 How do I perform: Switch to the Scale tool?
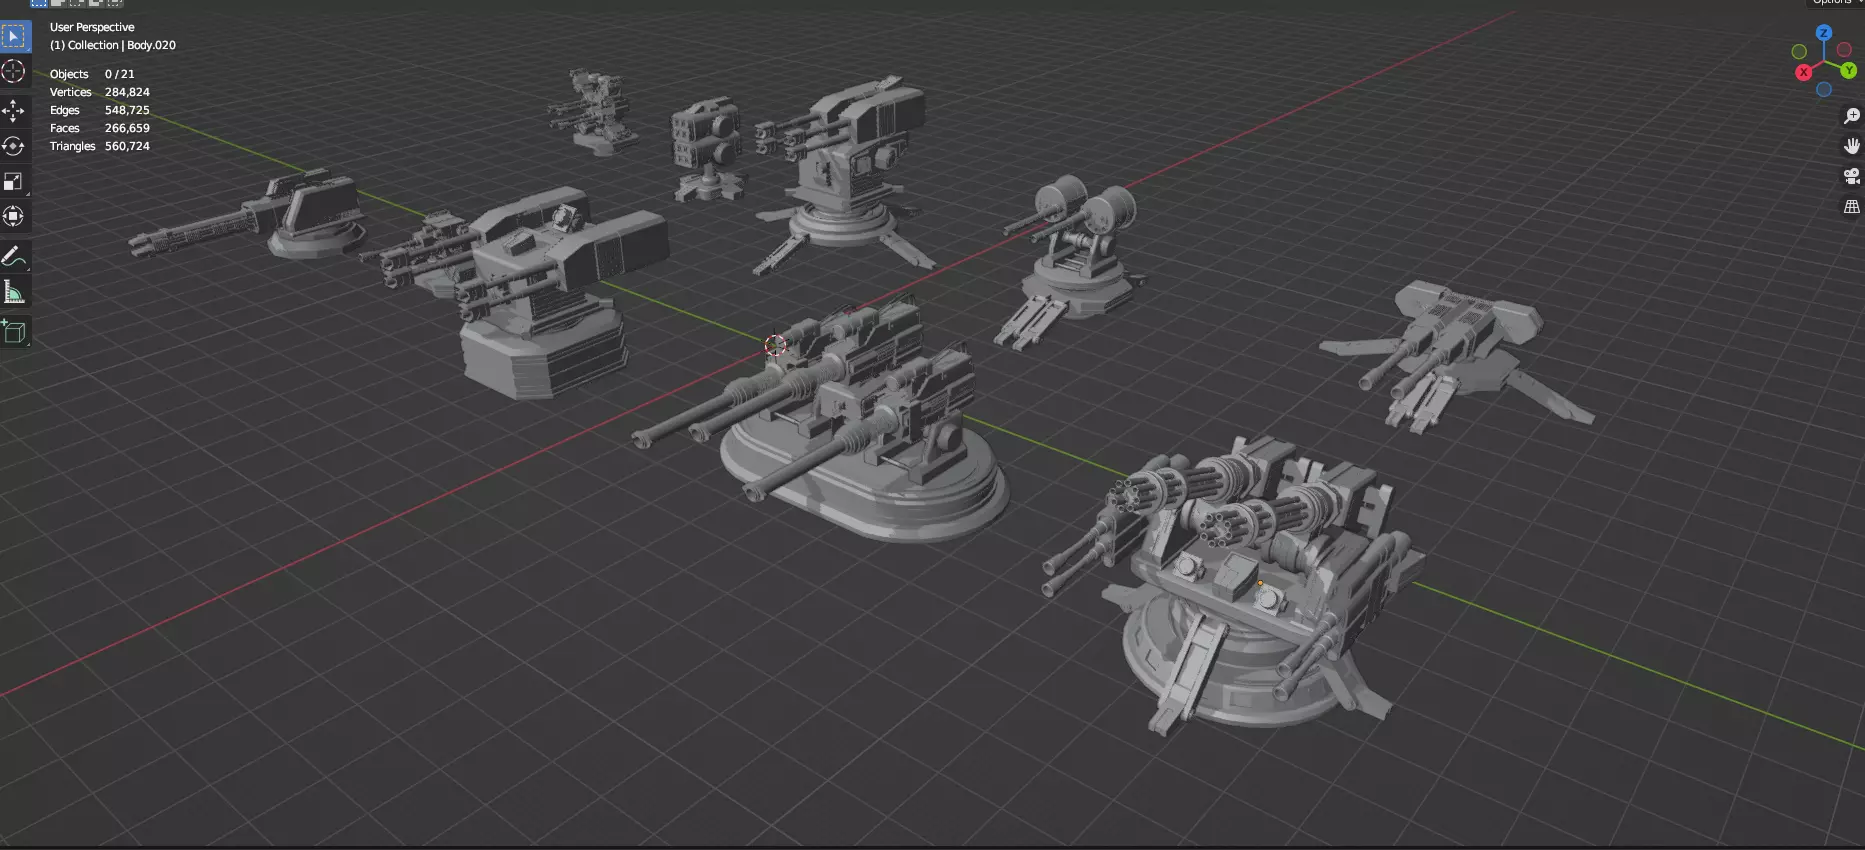coord(14,181)
